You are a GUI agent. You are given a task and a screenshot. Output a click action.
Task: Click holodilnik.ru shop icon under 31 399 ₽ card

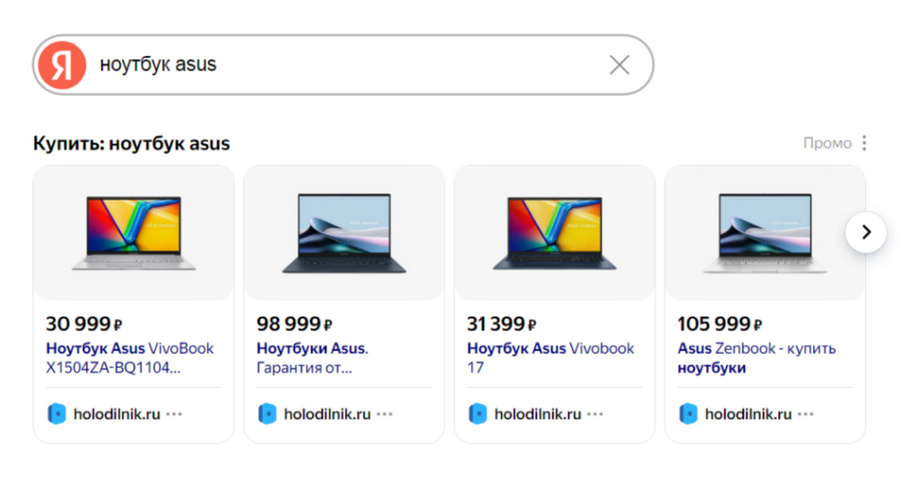click(478, 414)
